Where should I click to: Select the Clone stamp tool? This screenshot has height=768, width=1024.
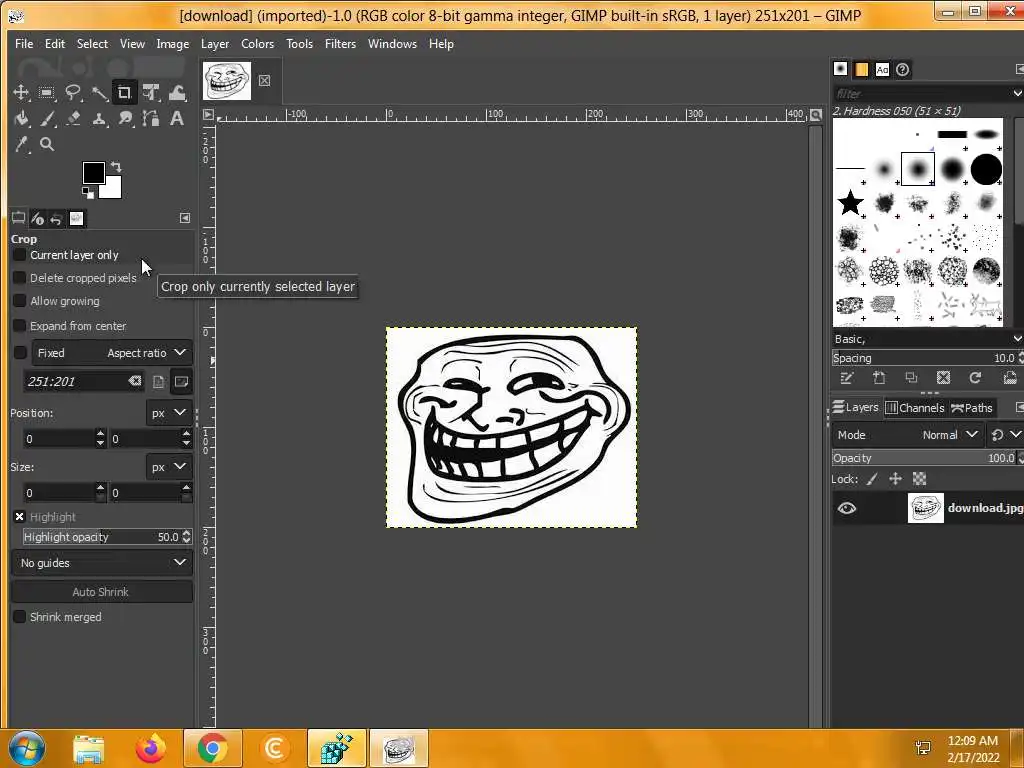tap(99, 119)
